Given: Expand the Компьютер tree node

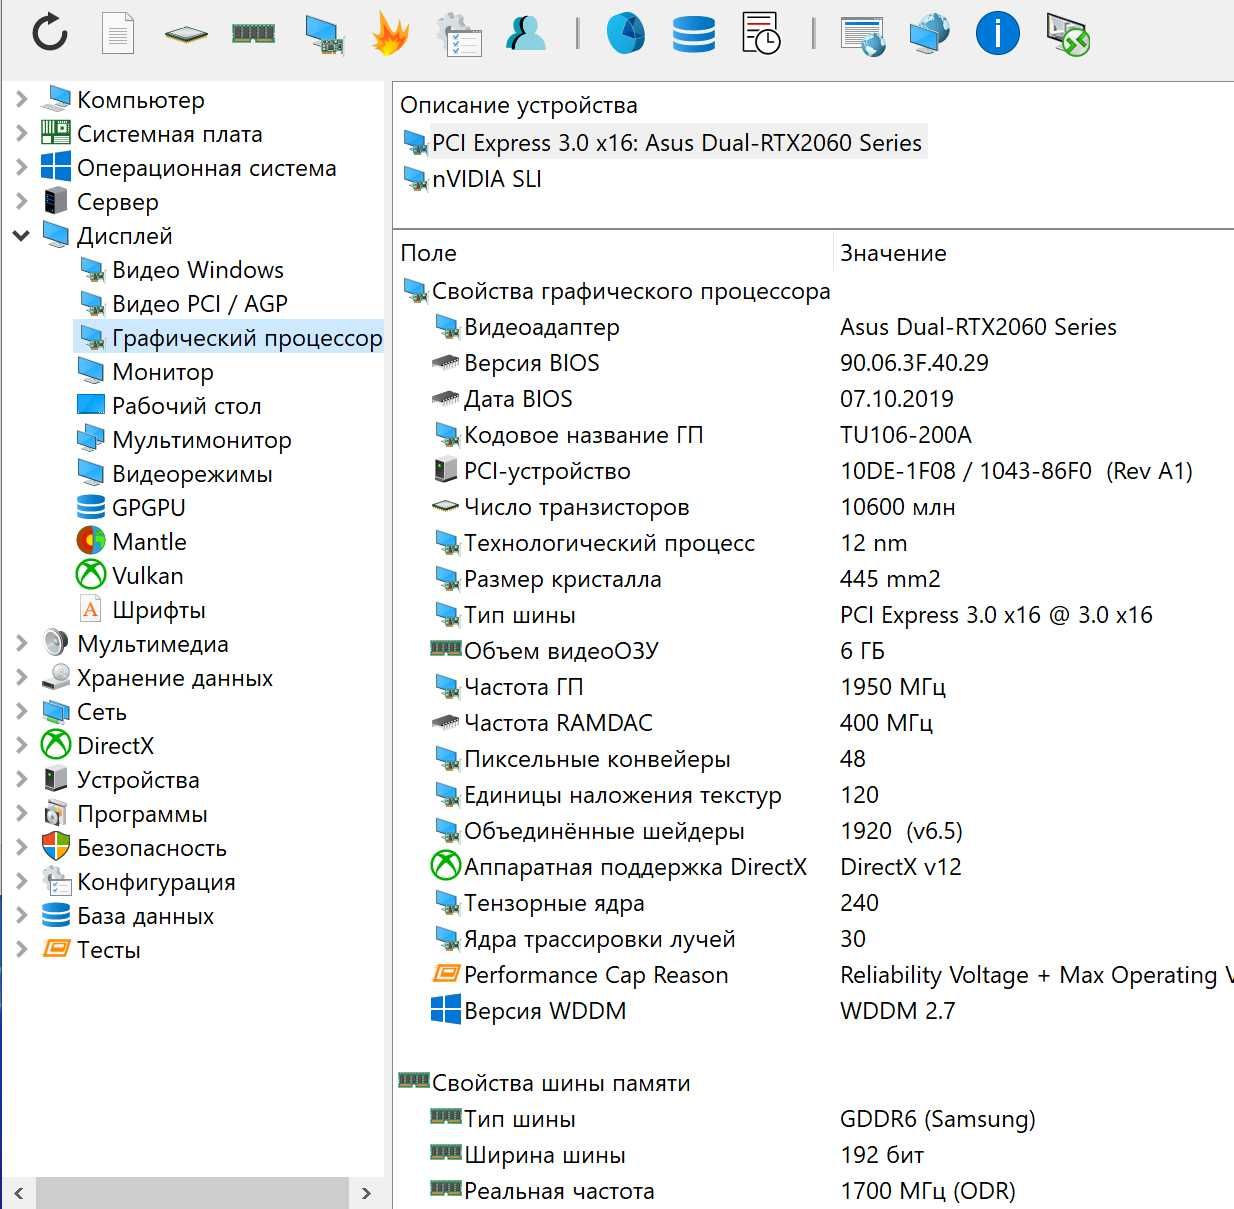Looking at the screenshot, I should click(21, 100).
